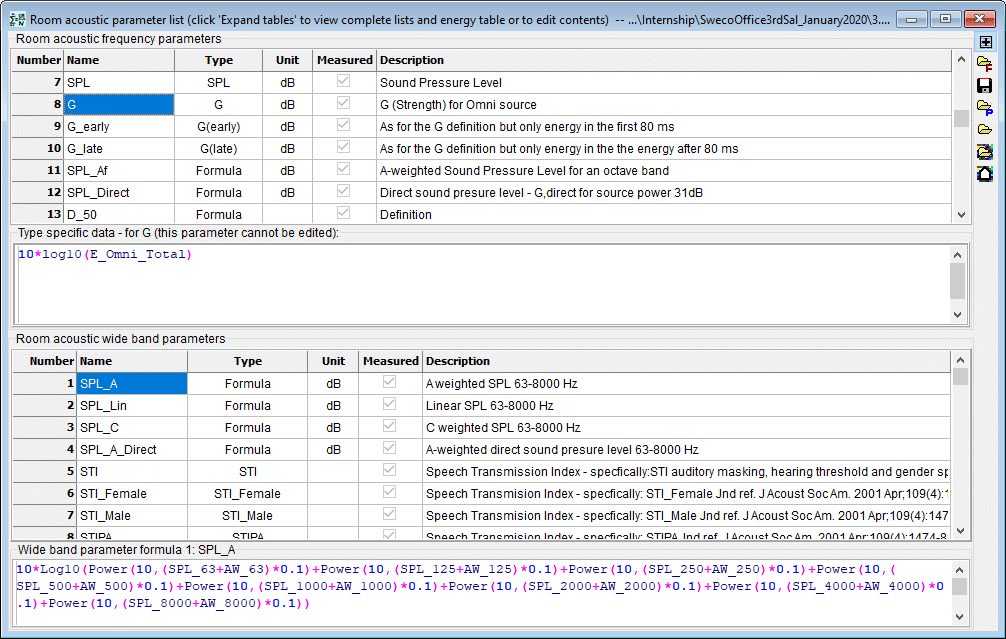This screenshot has width=1006, height=639.
Task: Click the 'Sound Pressure Level' description cell
Action: (664, 83)
